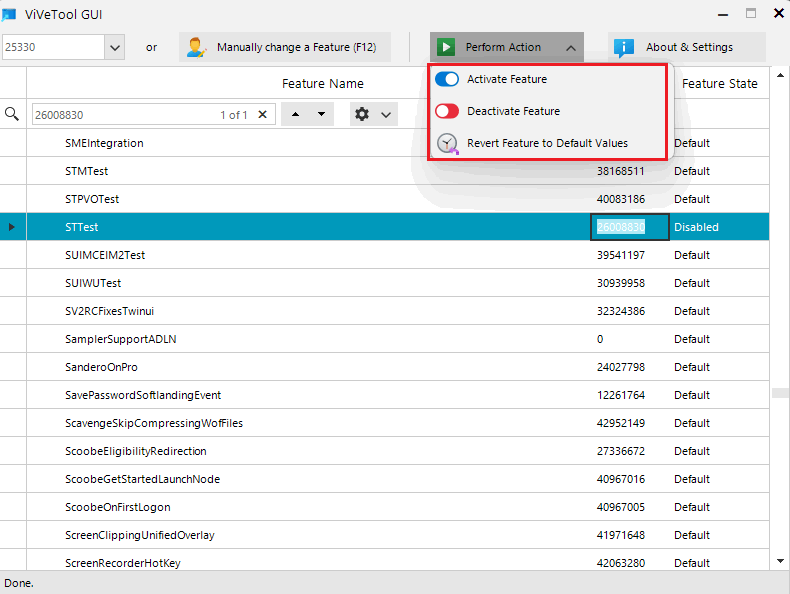Toggle the blue Activate Feature switch
790x594 pixels.
tap(447, 79)
